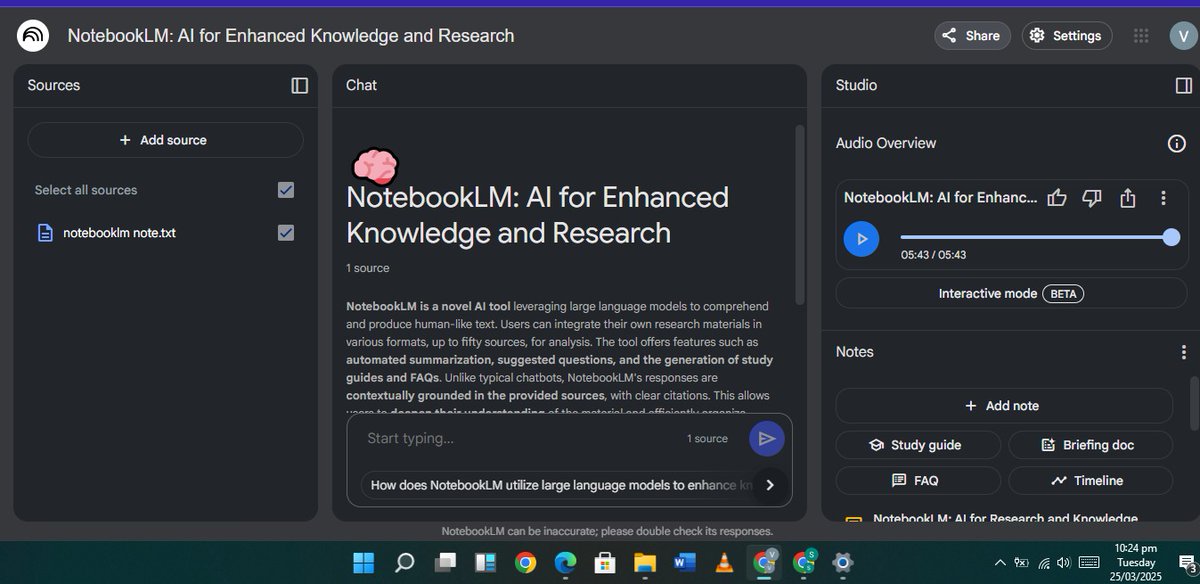Viewport: 1200px width, 584px height.
Task: Show hidden system tray icons
Action: pyautogui.click(x=1000, y=563)
